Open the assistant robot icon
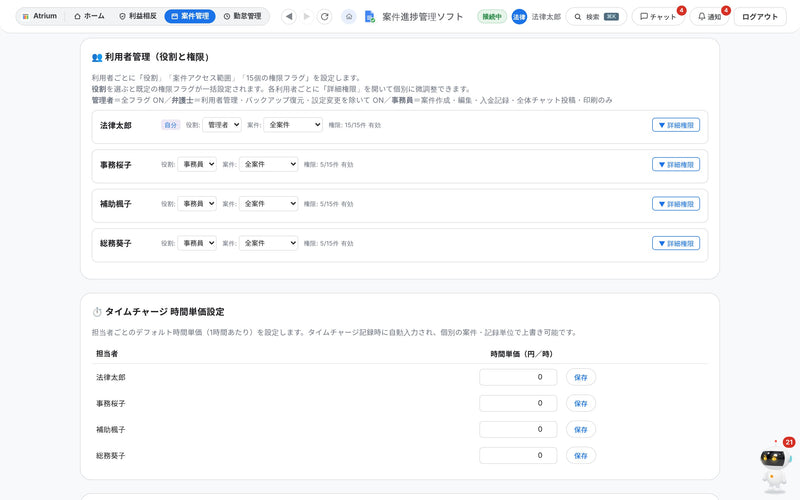The width and height of the screenshot is (800, 500). [775, 468]
